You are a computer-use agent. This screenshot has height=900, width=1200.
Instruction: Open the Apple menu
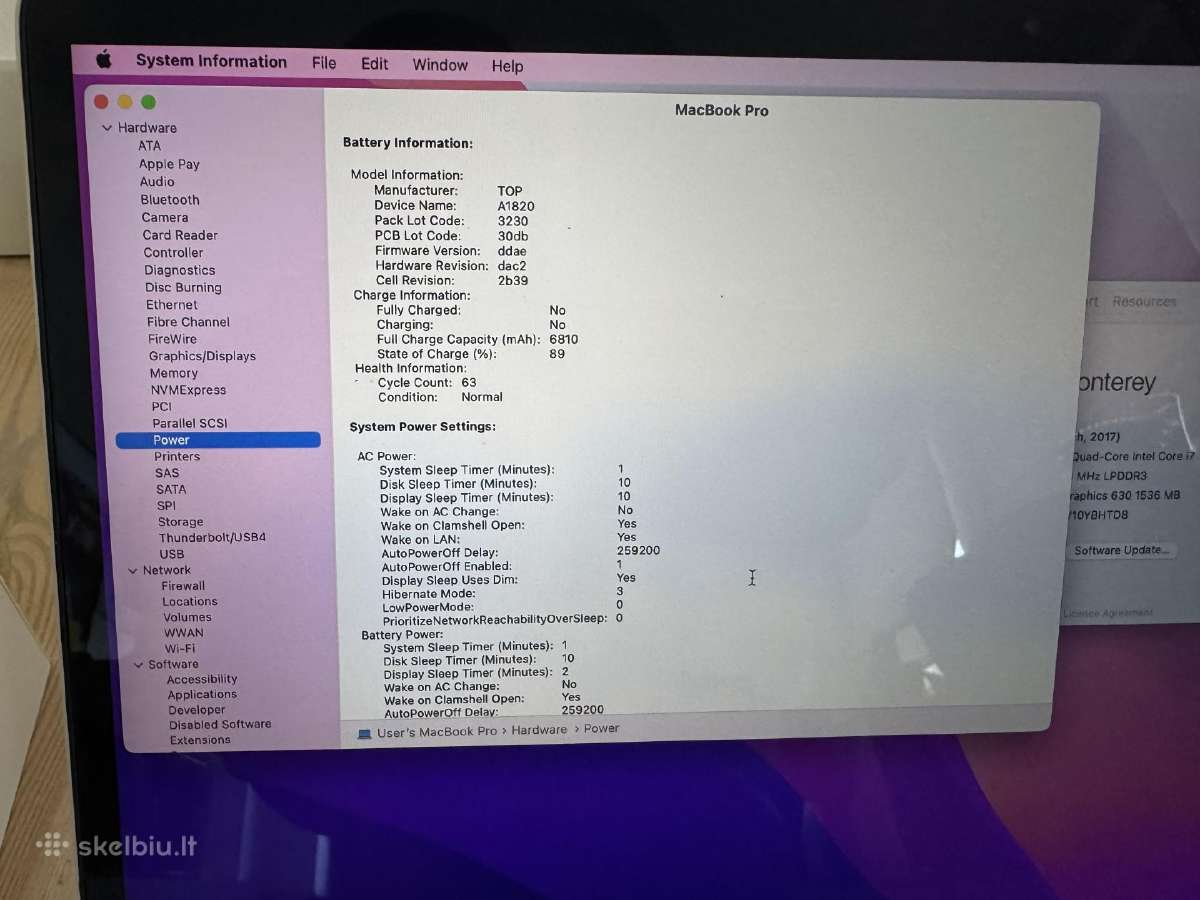pyautogui.click(x=103, y=60)
